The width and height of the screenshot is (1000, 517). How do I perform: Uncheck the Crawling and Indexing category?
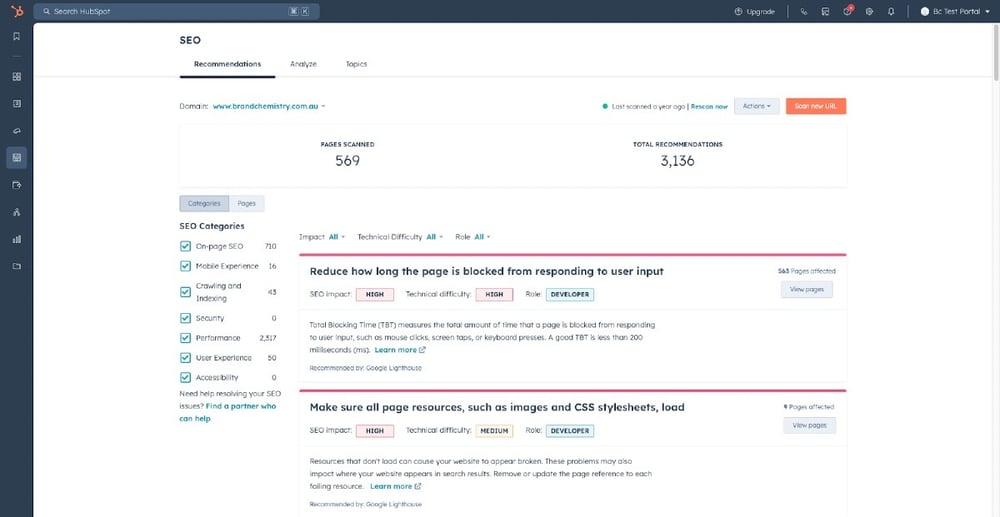click(186, 292)
